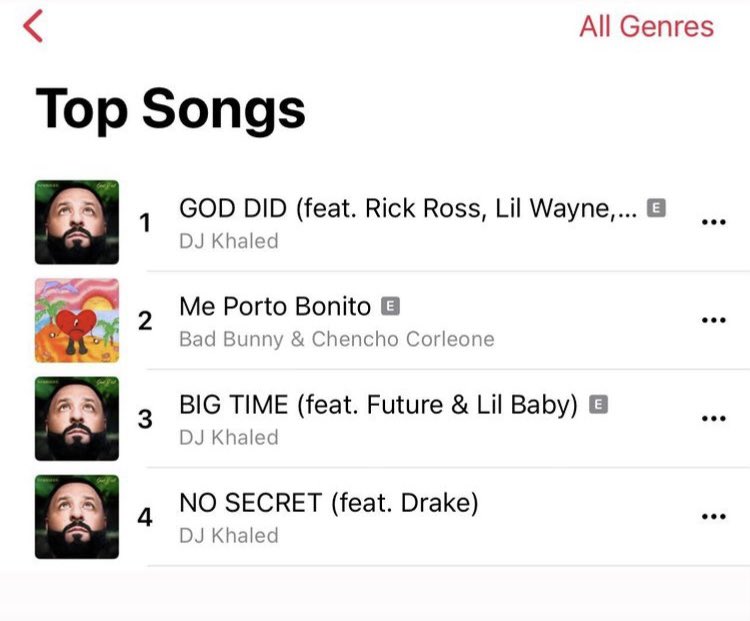The width and height of the screenshot is (750, 621).
Task: Play the song GOD DID
Action: point(408,209)
